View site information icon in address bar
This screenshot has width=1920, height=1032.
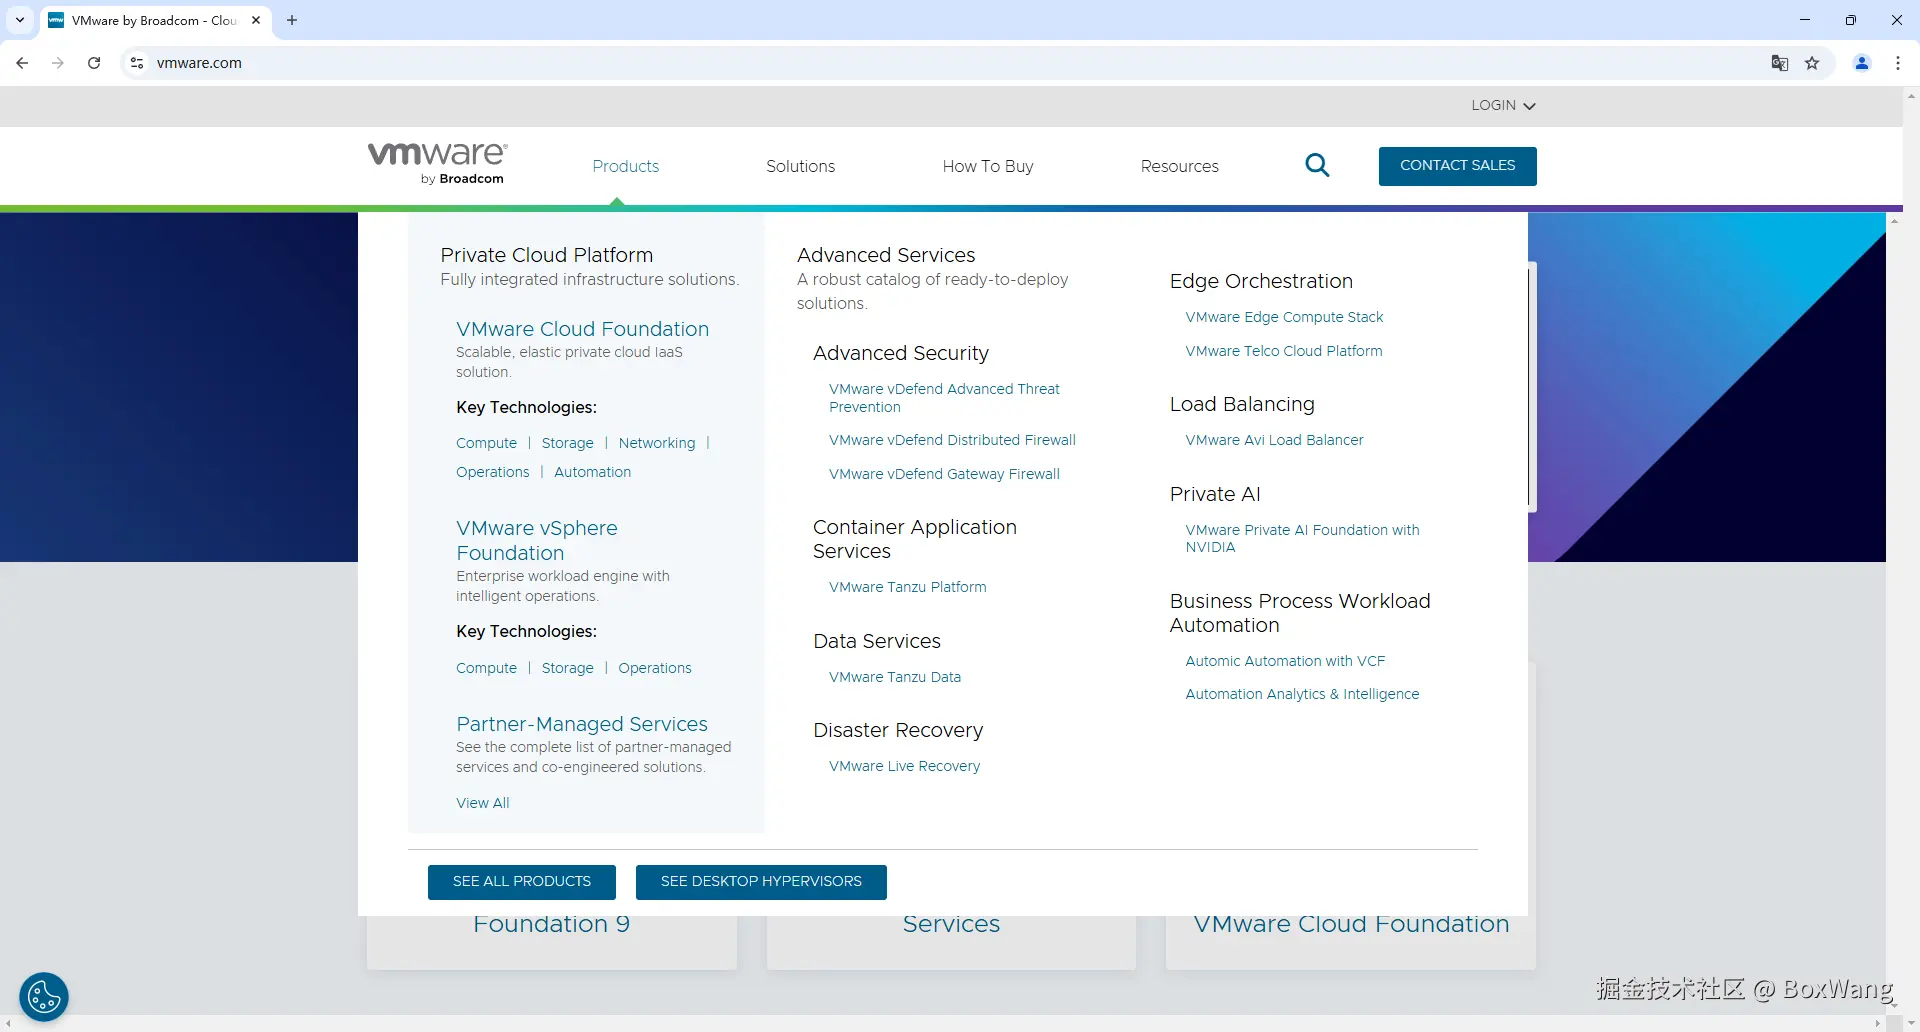pos(137,63)
